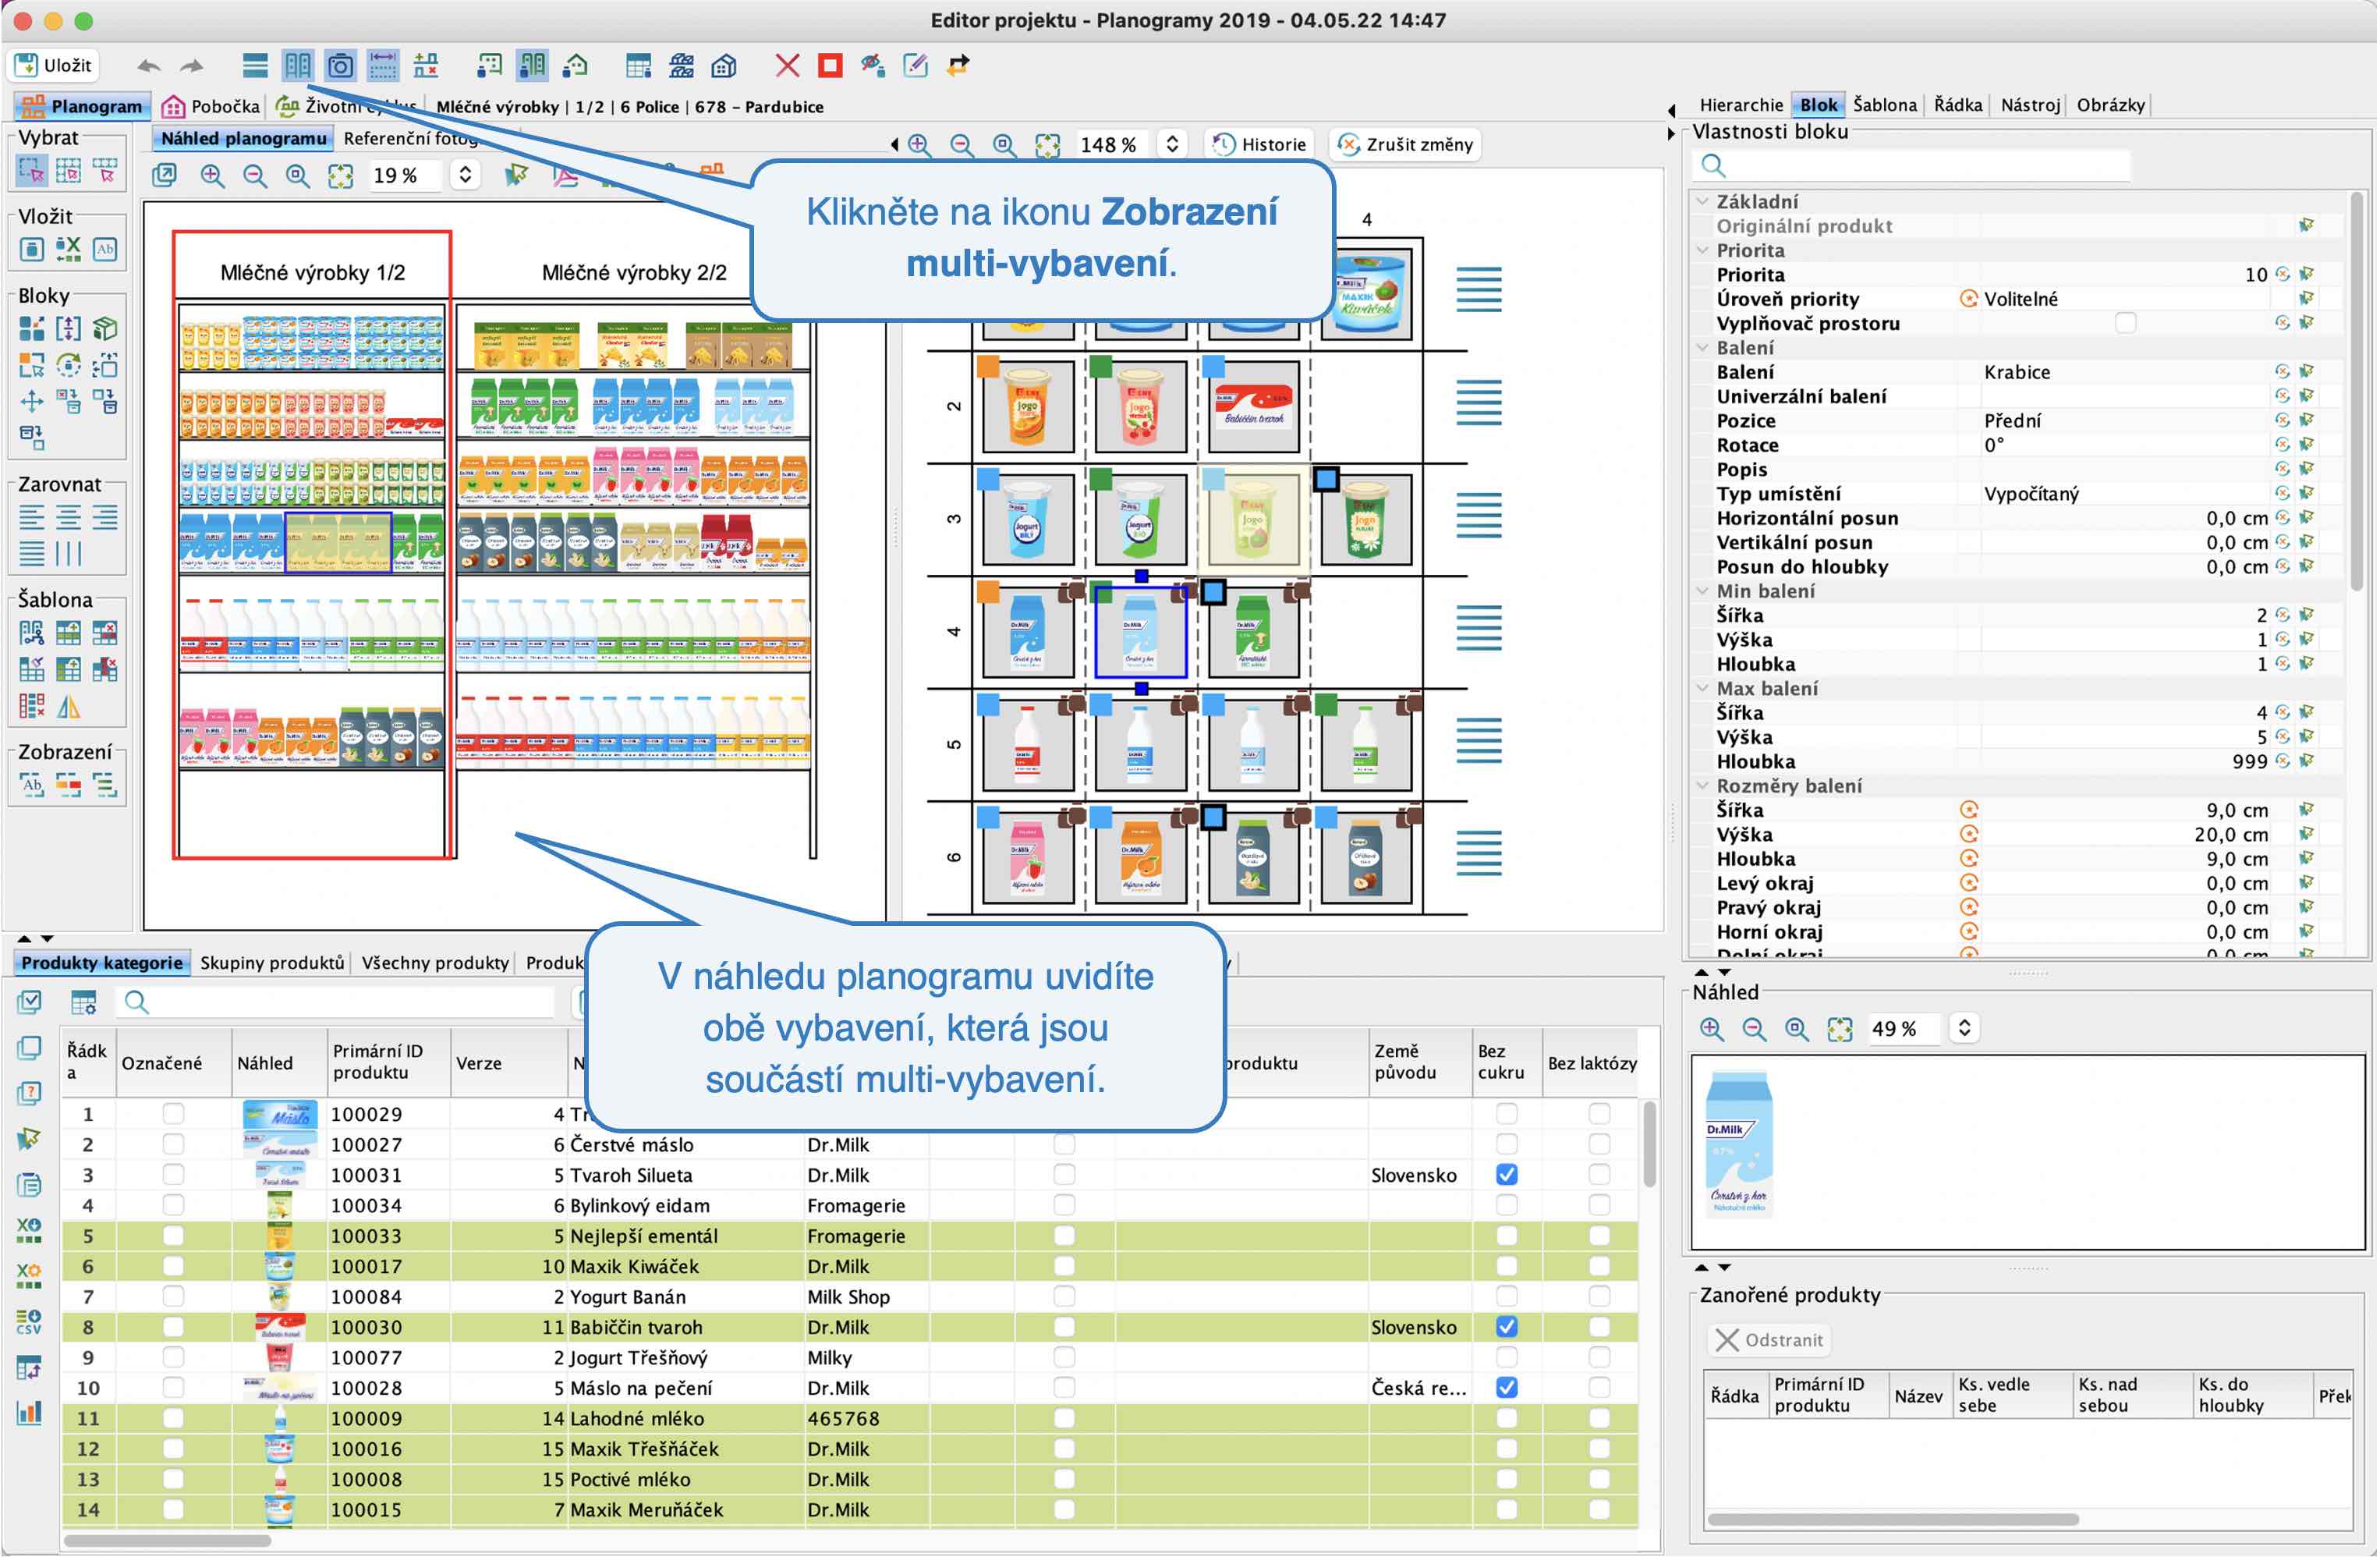This screenshot has width=2380, height=1557.
Task: Check Označené box for Yogurt Banán
Action: pos(173,1297)
